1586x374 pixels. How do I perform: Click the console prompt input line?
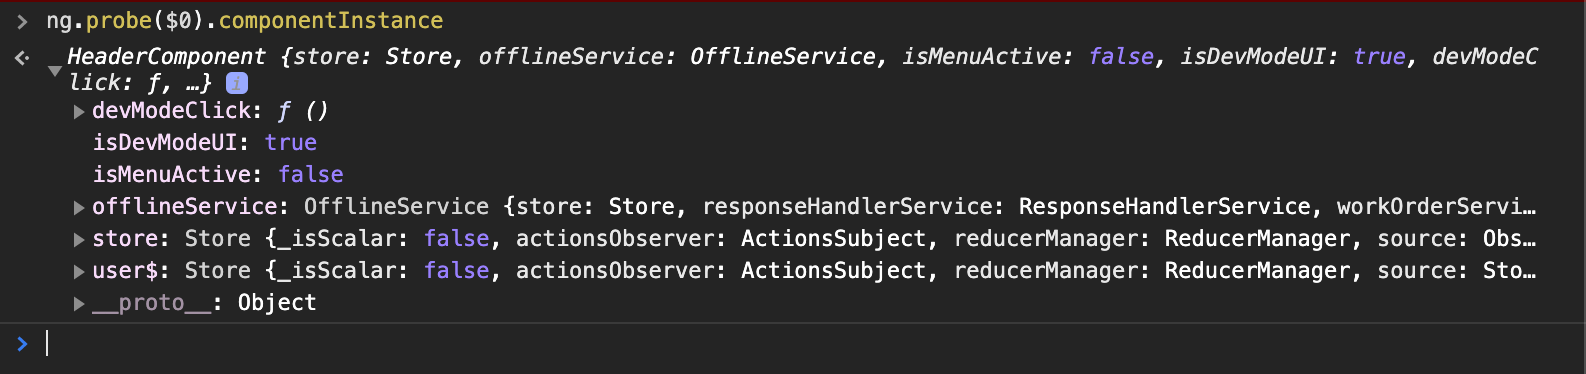(x=800, y=344)
